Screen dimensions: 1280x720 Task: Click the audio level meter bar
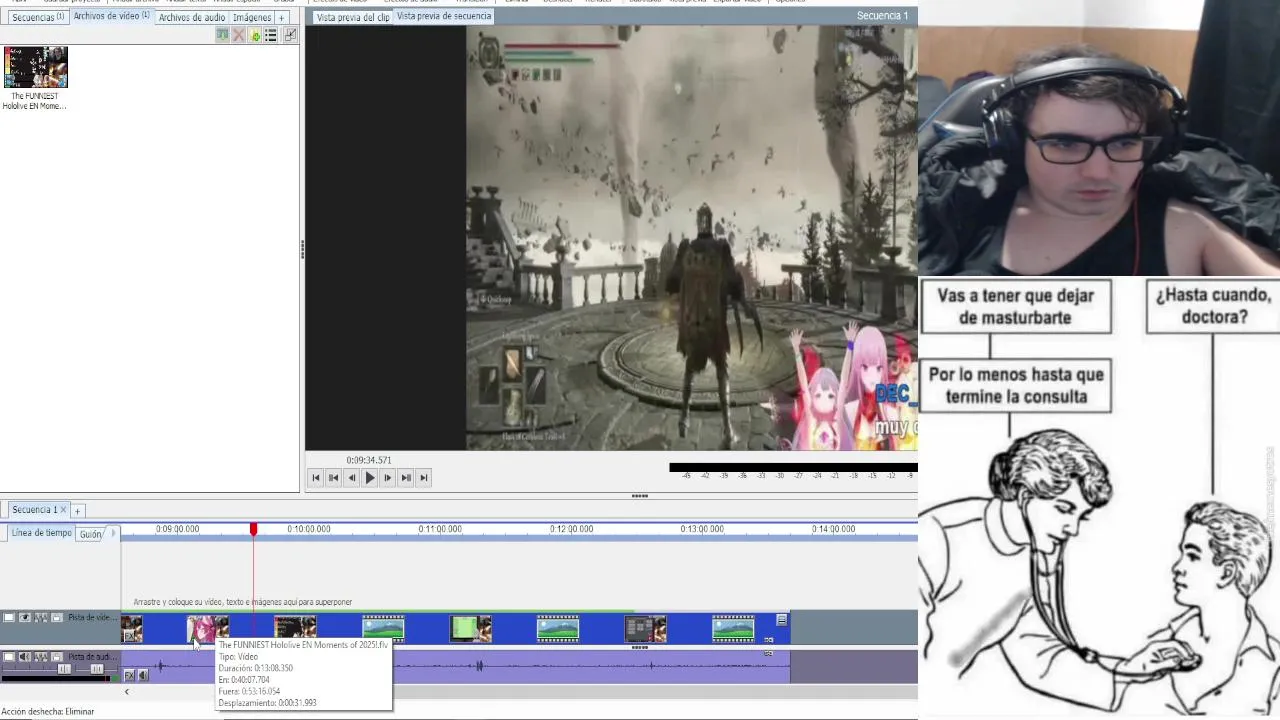coord(793,467)
